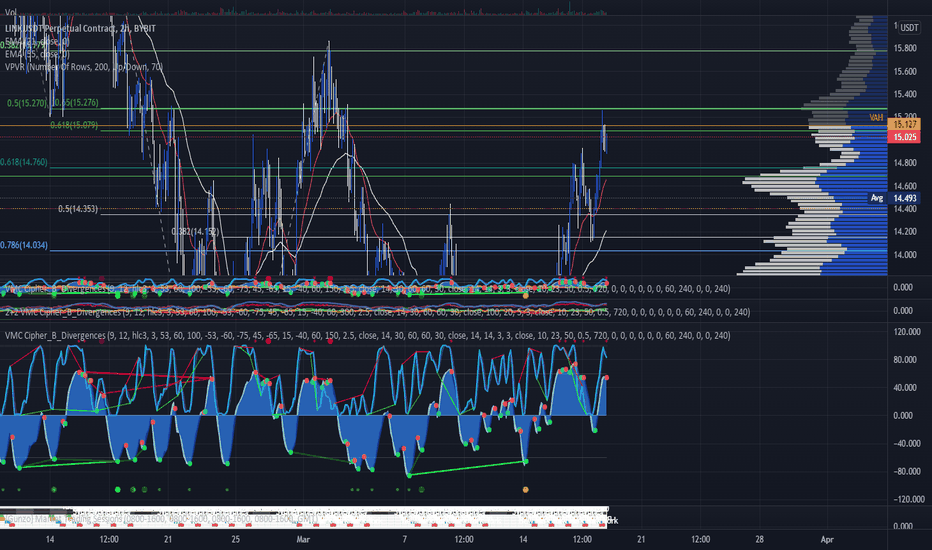Click the 15.600 price scale value

coord(905,71)
